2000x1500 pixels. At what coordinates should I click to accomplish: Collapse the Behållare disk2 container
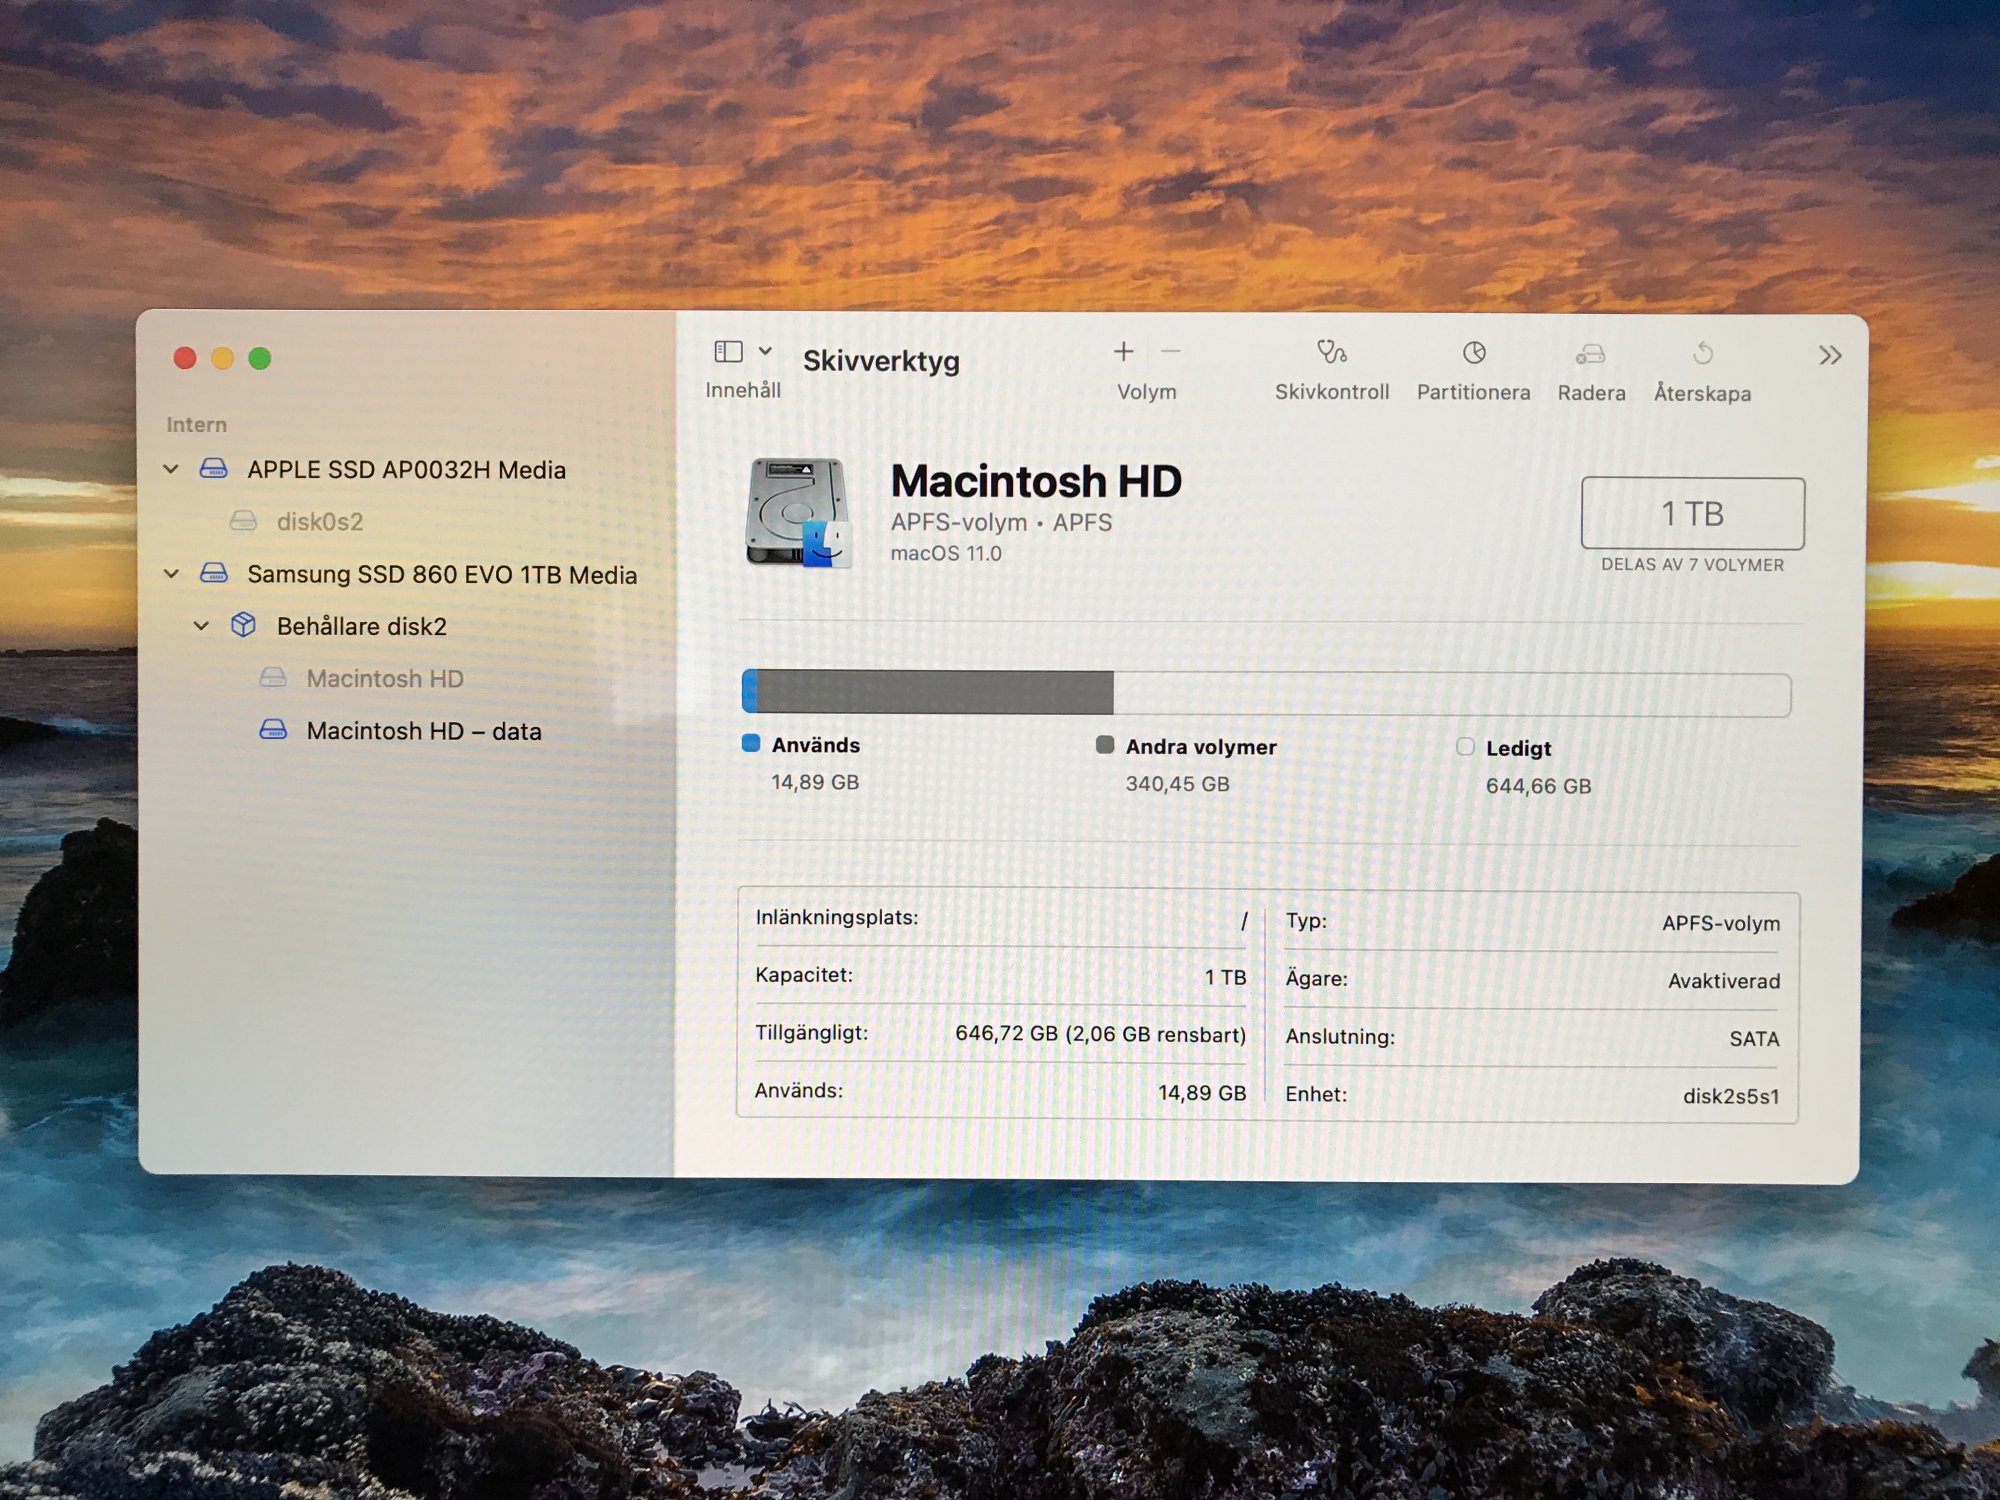pyautogui.click(x=201, y=626)
